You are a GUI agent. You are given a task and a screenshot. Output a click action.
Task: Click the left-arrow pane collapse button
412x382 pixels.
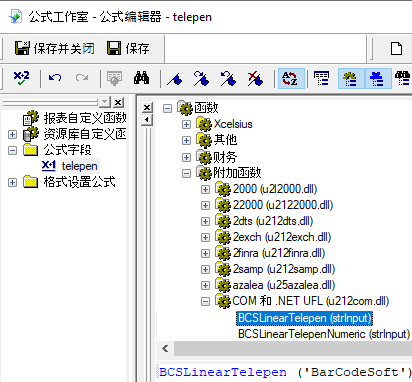147,119
